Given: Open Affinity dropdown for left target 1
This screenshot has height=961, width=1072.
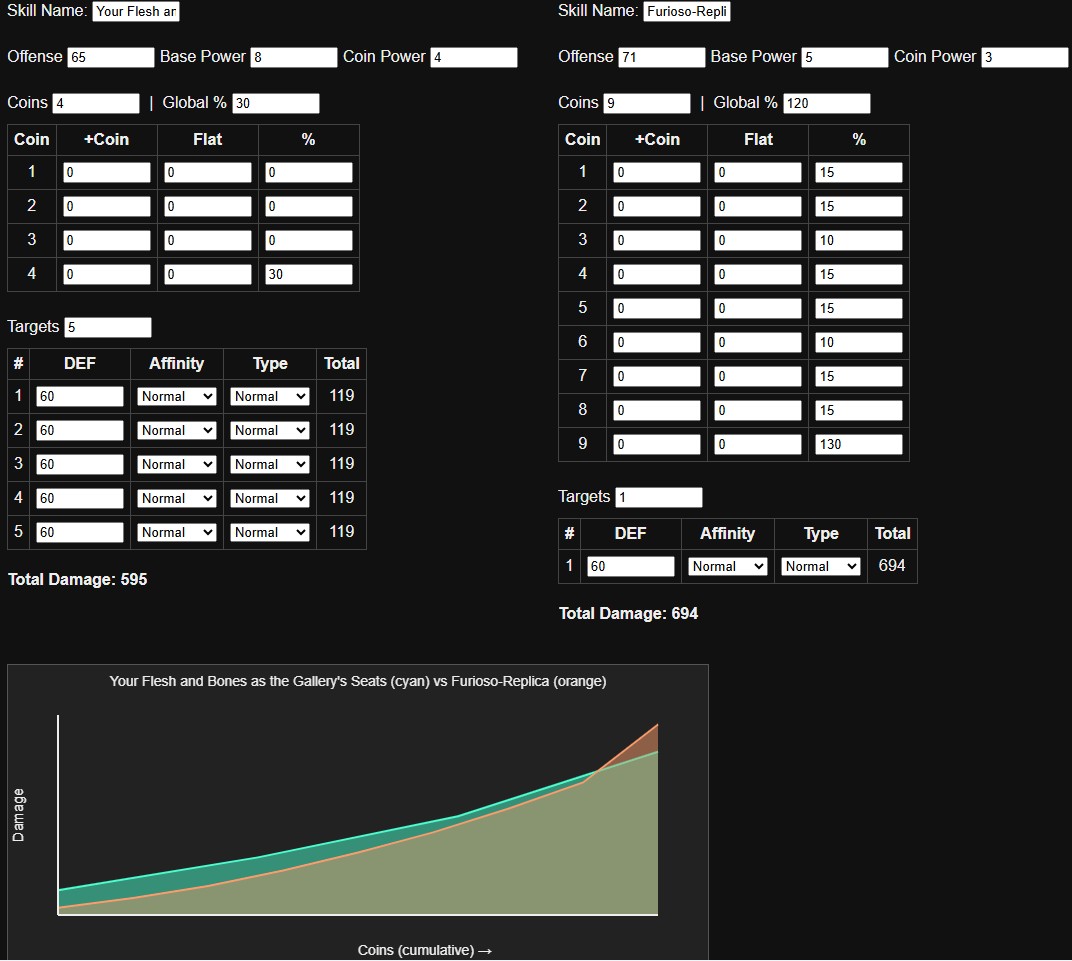Looking at the screenshot, I should [x=177, y=396].
